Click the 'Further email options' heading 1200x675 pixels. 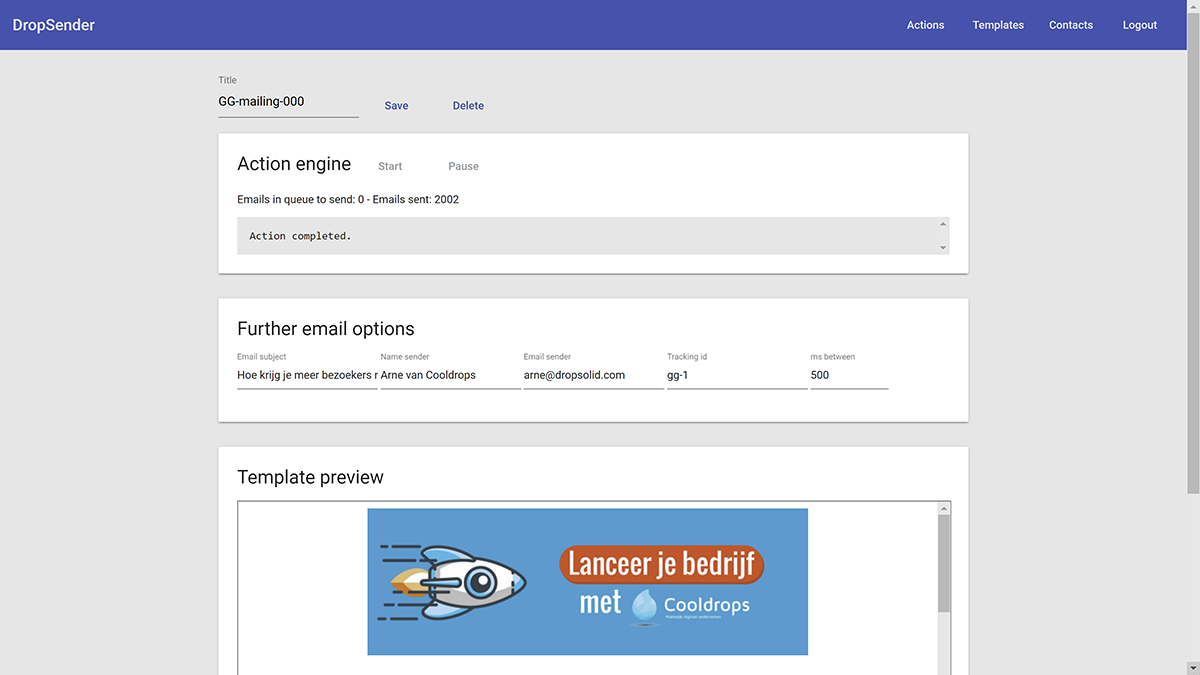326,329
